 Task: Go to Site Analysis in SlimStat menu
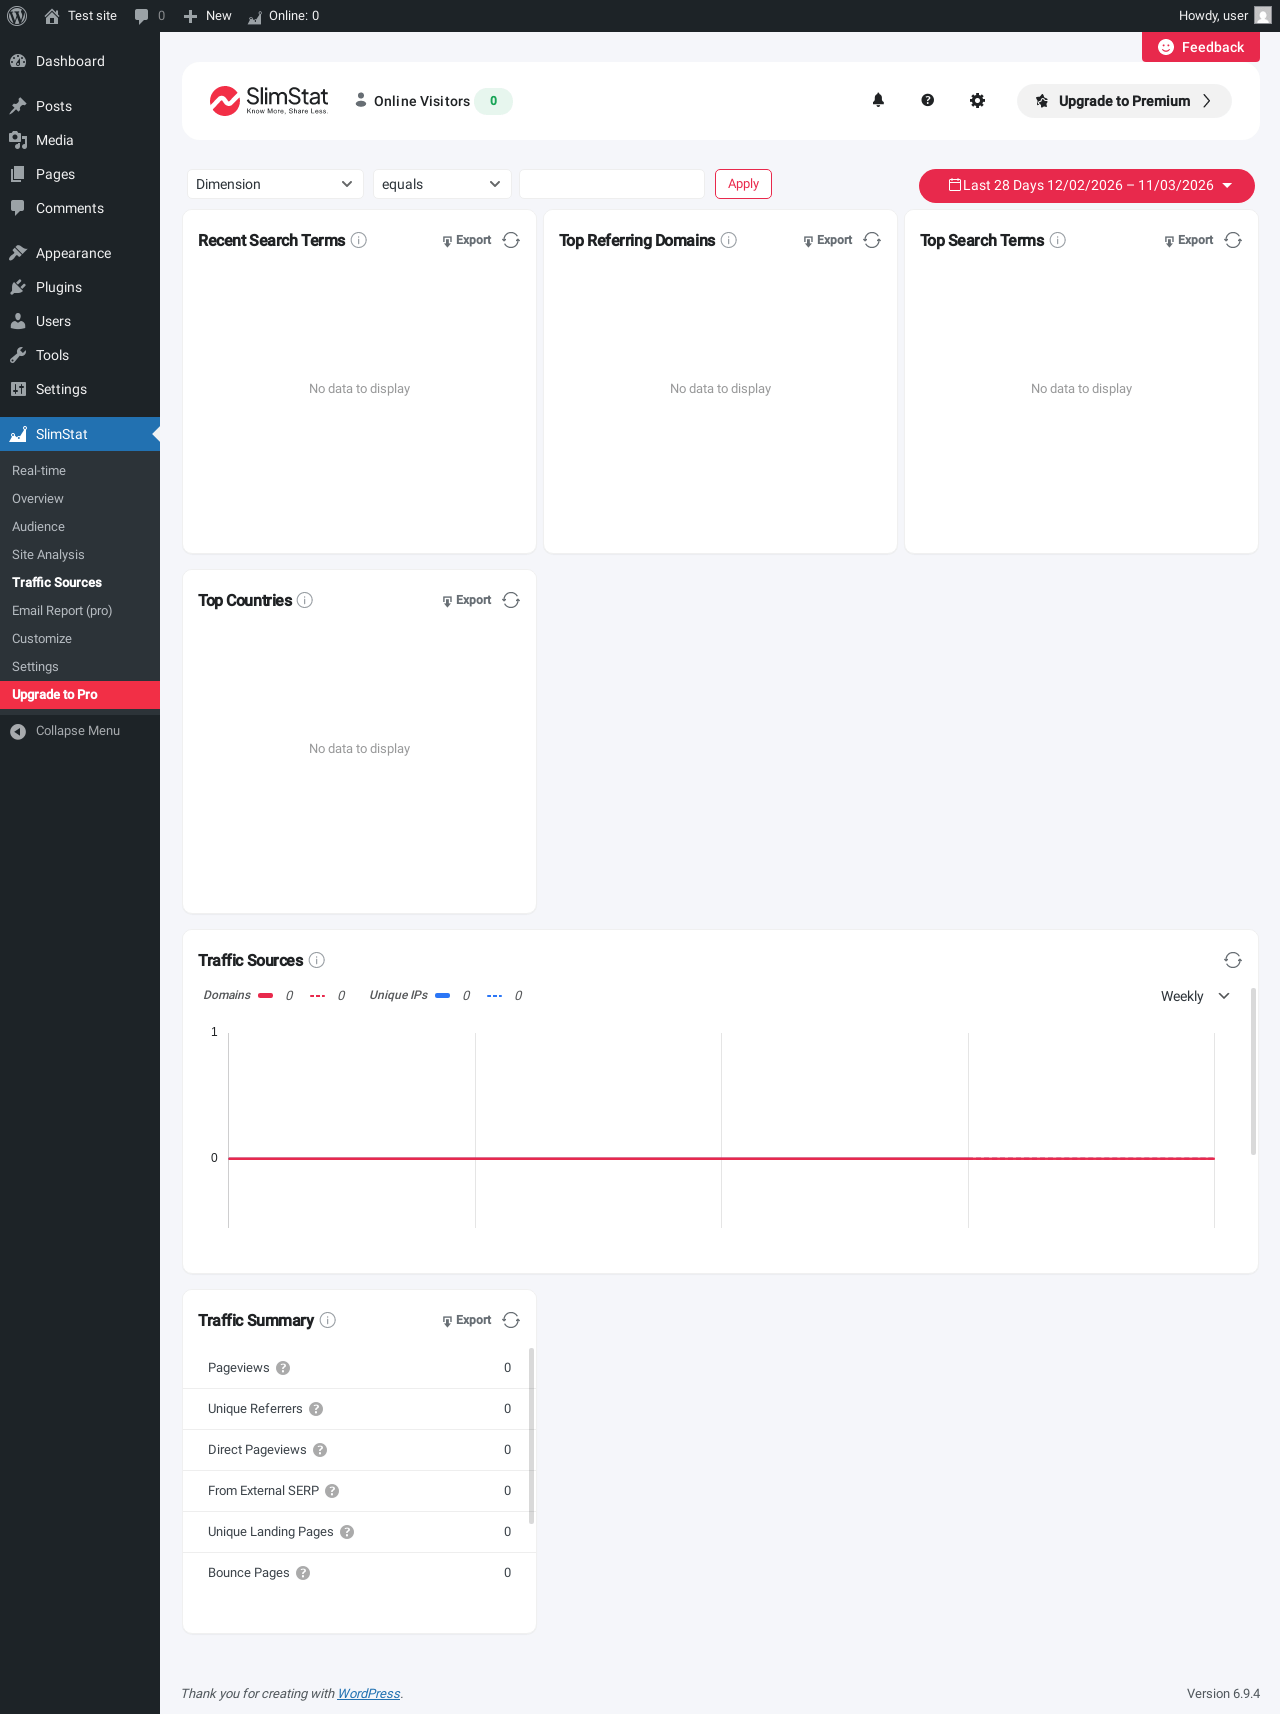tap(48, 554)
